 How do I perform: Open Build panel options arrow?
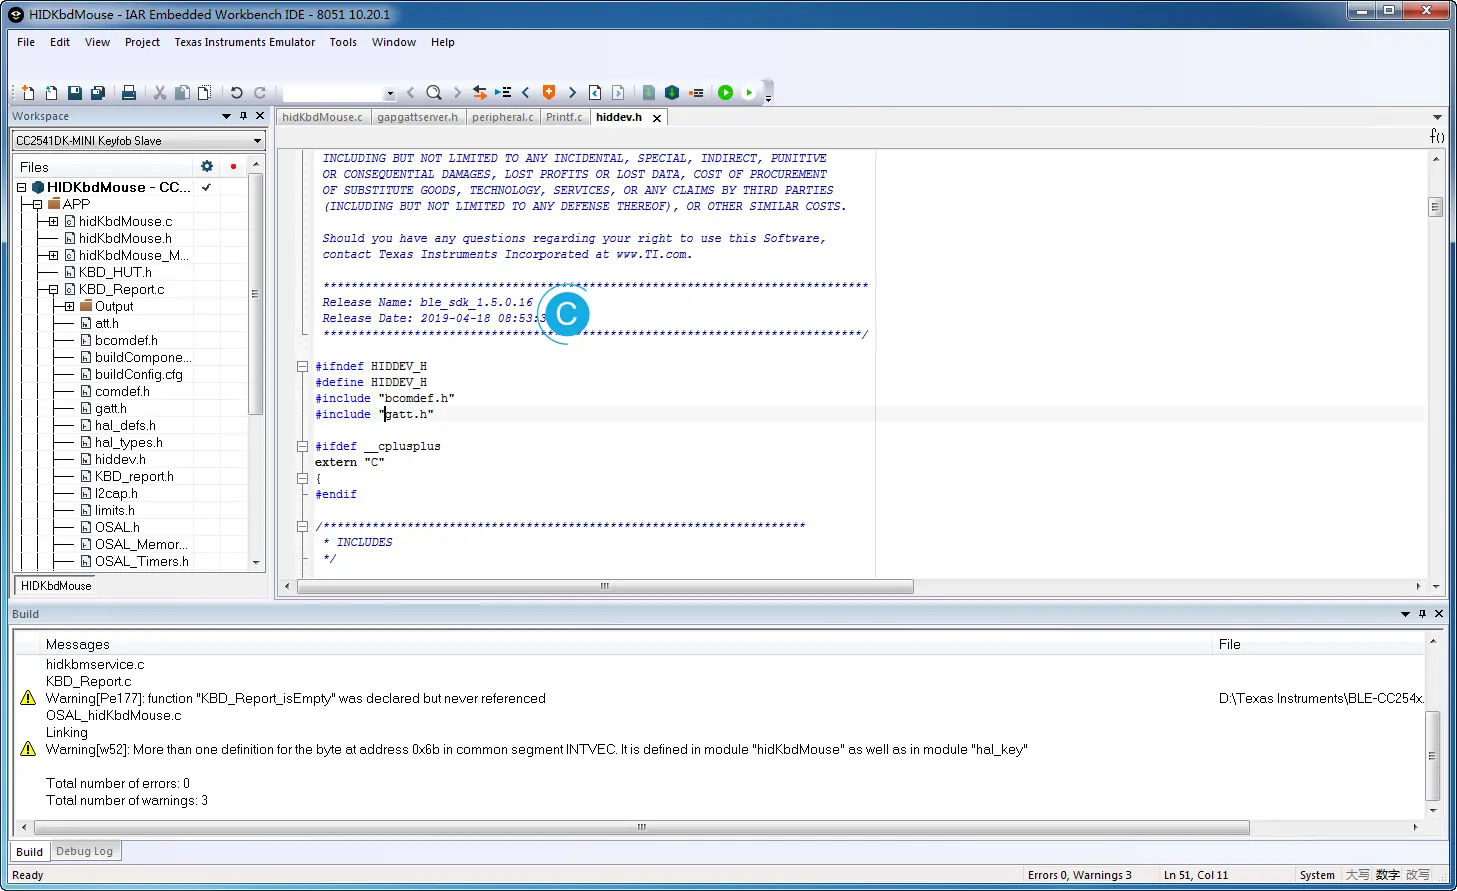pos(1405,614)
